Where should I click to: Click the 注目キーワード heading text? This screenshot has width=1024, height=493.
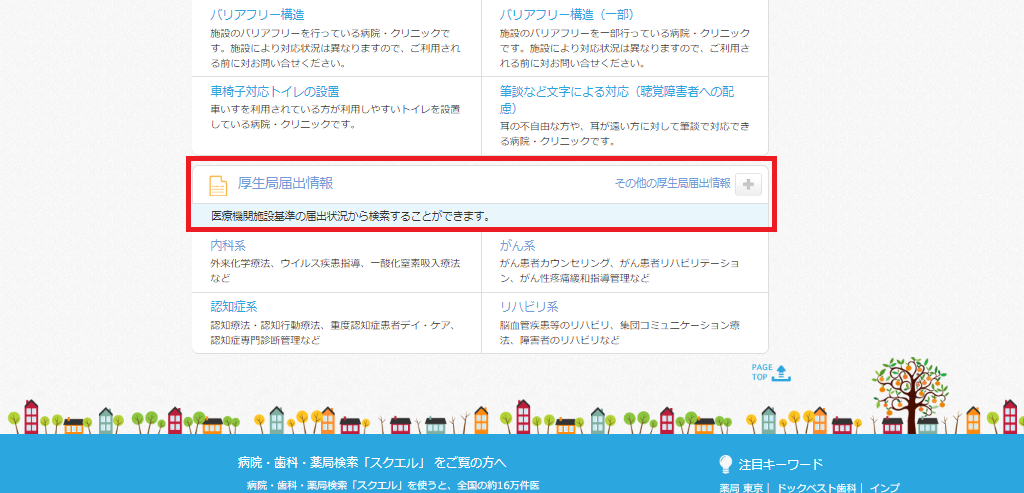781,464
